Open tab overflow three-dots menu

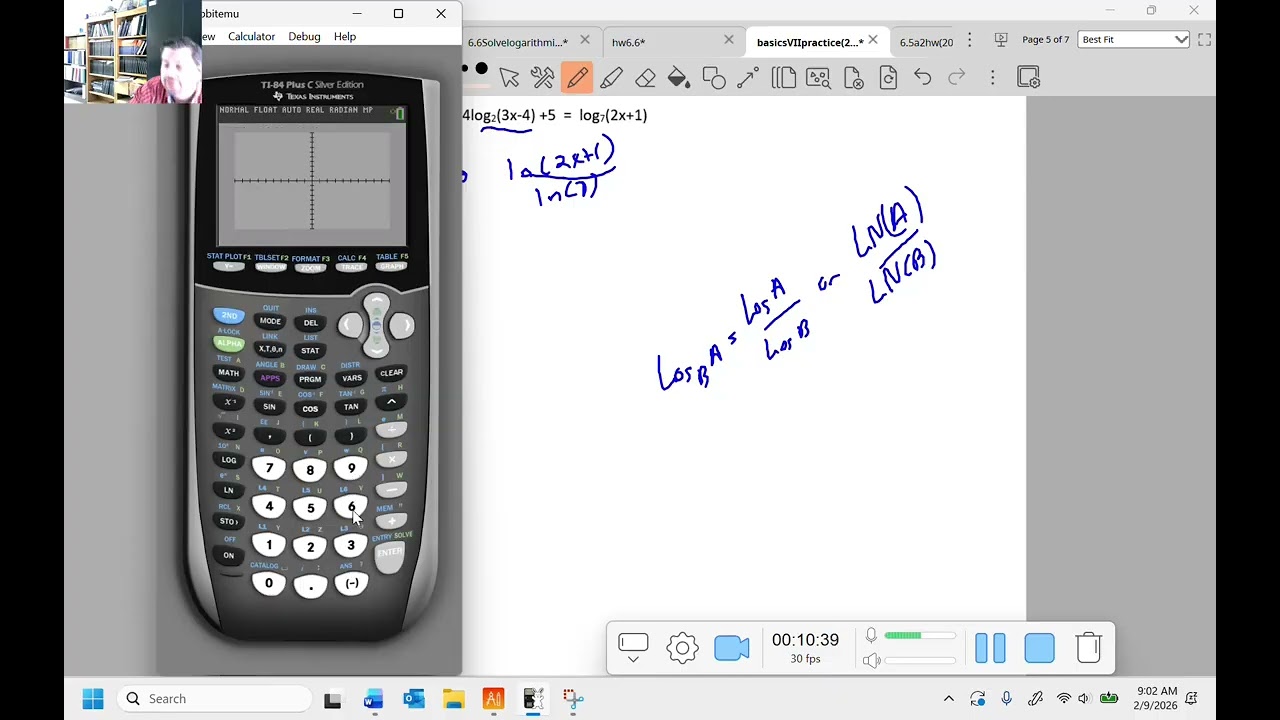point(969,40)
